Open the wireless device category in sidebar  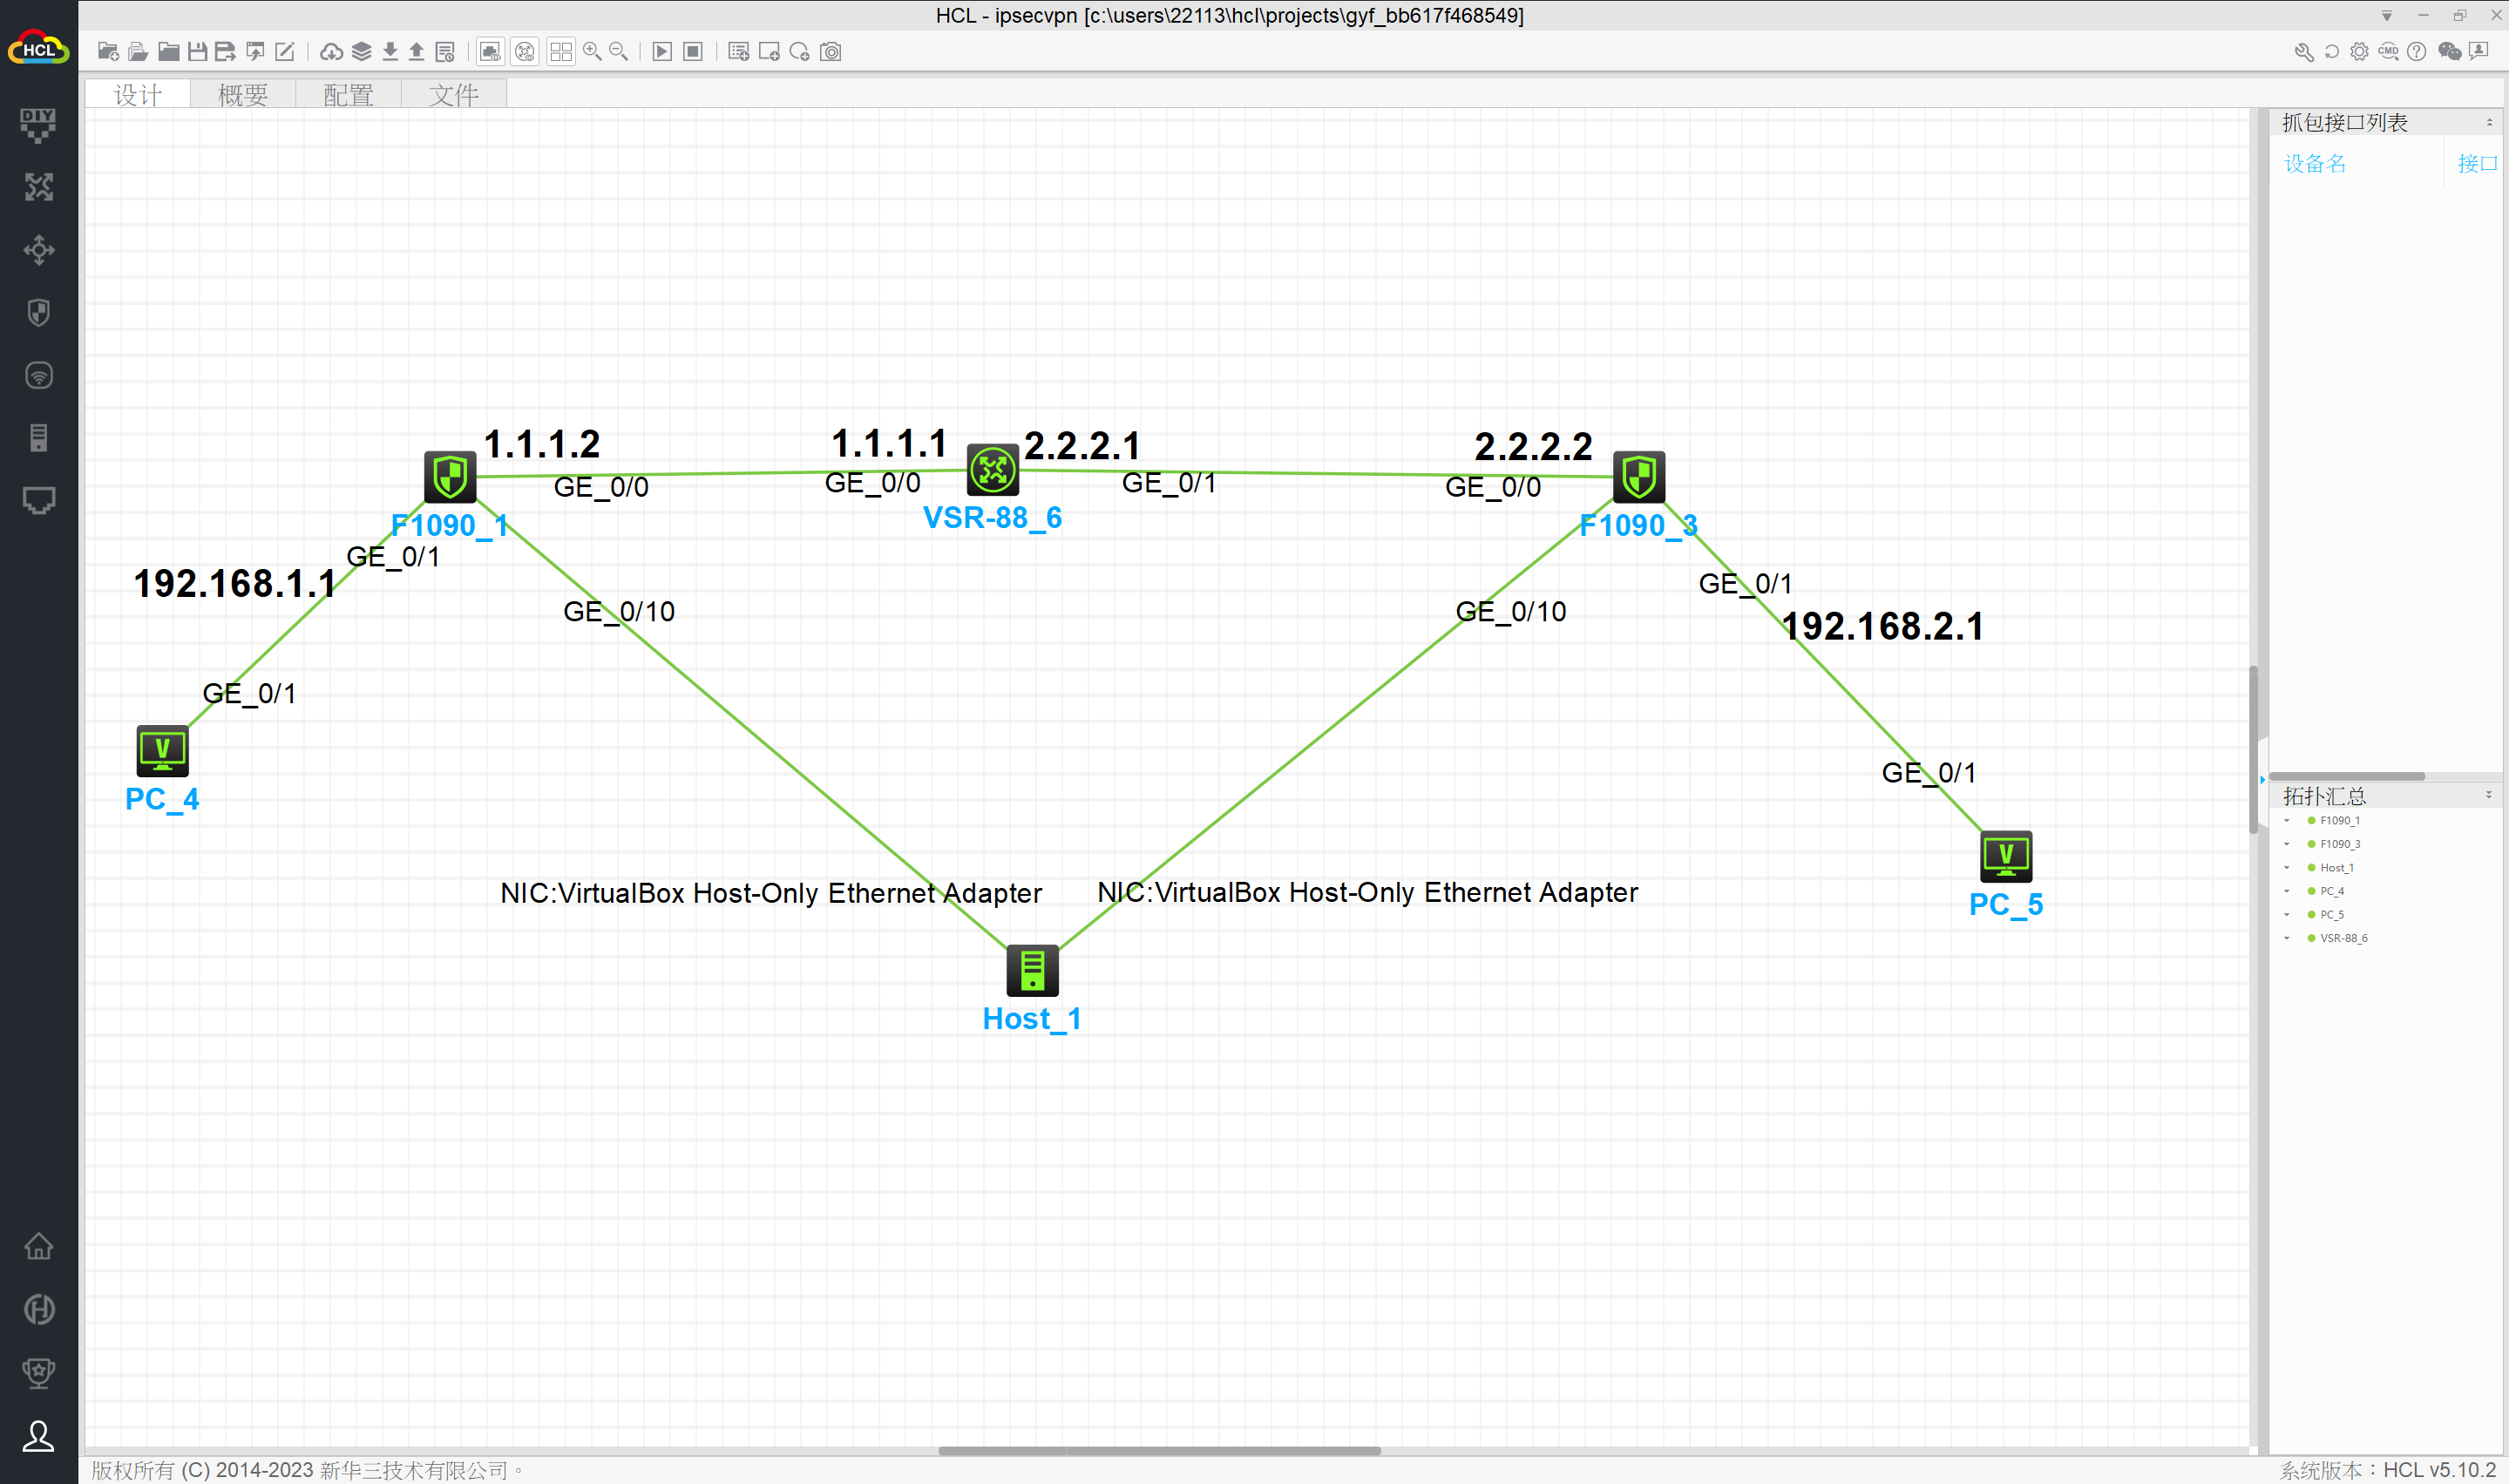click(x=39, y=376)
